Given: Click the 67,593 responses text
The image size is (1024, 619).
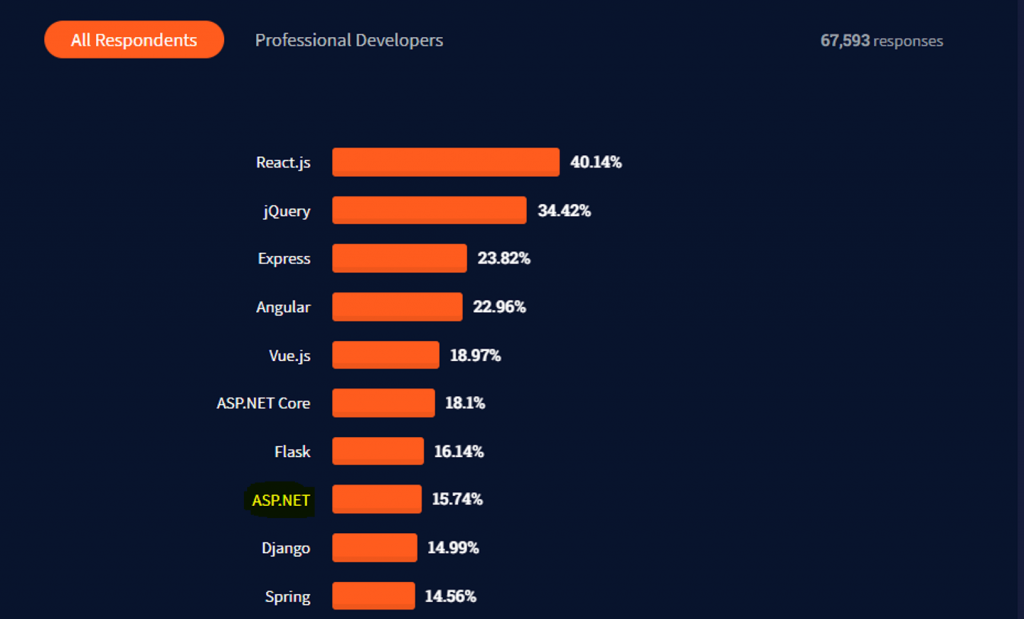Looking at the screenshot, I should pos(881,41).
